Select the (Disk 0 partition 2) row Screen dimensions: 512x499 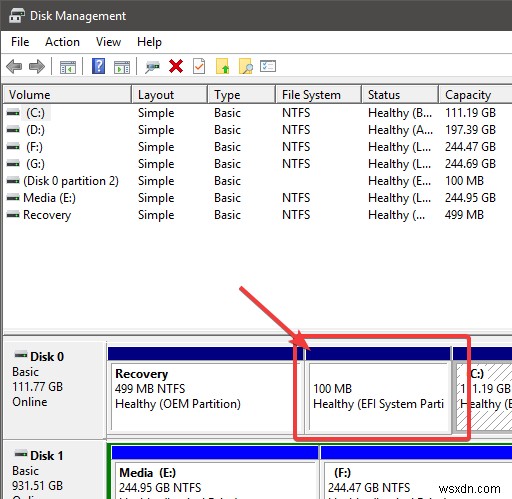point(257,181)
